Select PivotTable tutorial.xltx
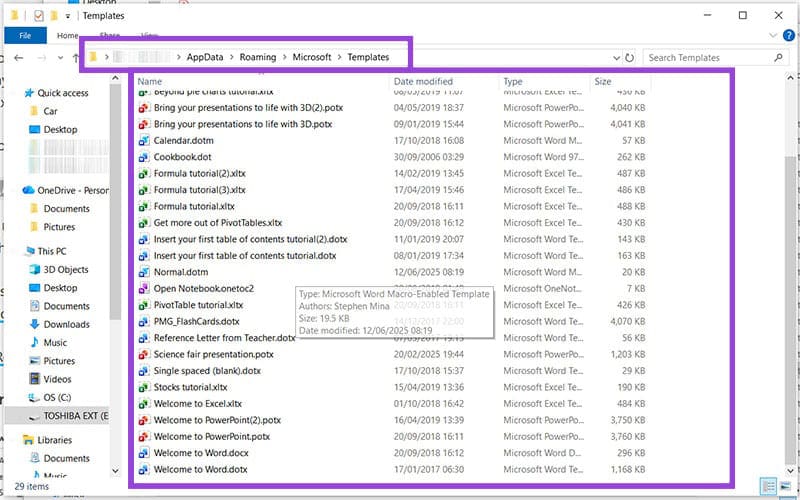Screen dimensions: 800x500 coord(198,305)
